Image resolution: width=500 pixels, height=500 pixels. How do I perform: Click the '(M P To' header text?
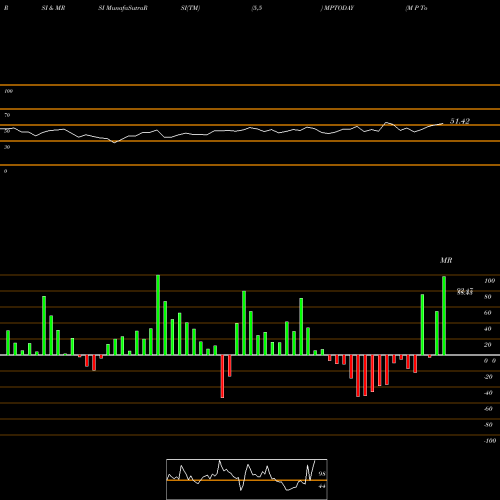coord(416,8)
